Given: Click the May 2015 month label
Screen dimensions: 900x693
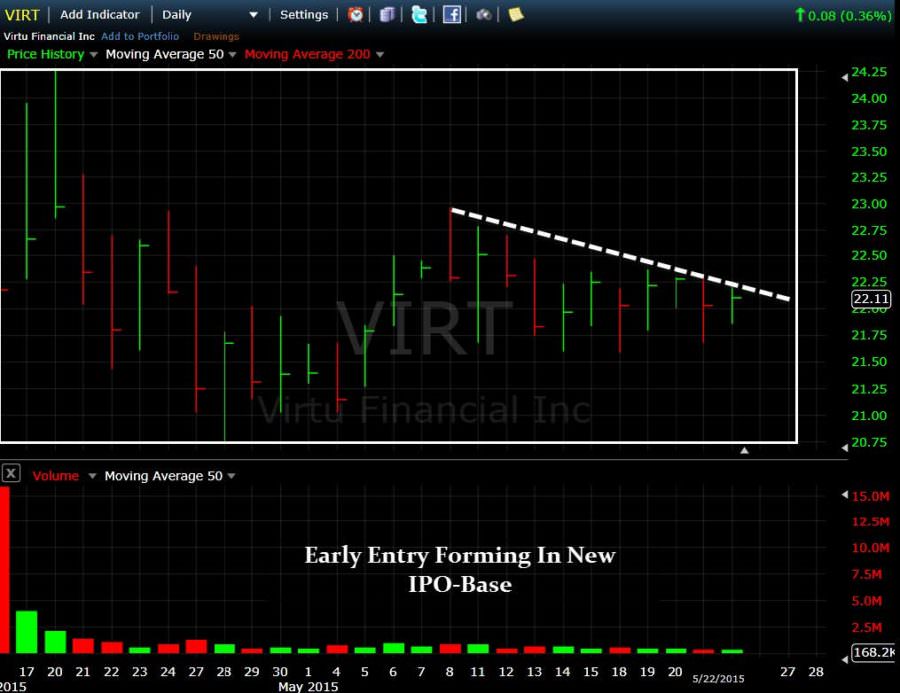Looking at the screenshot, I should [308, 687].
